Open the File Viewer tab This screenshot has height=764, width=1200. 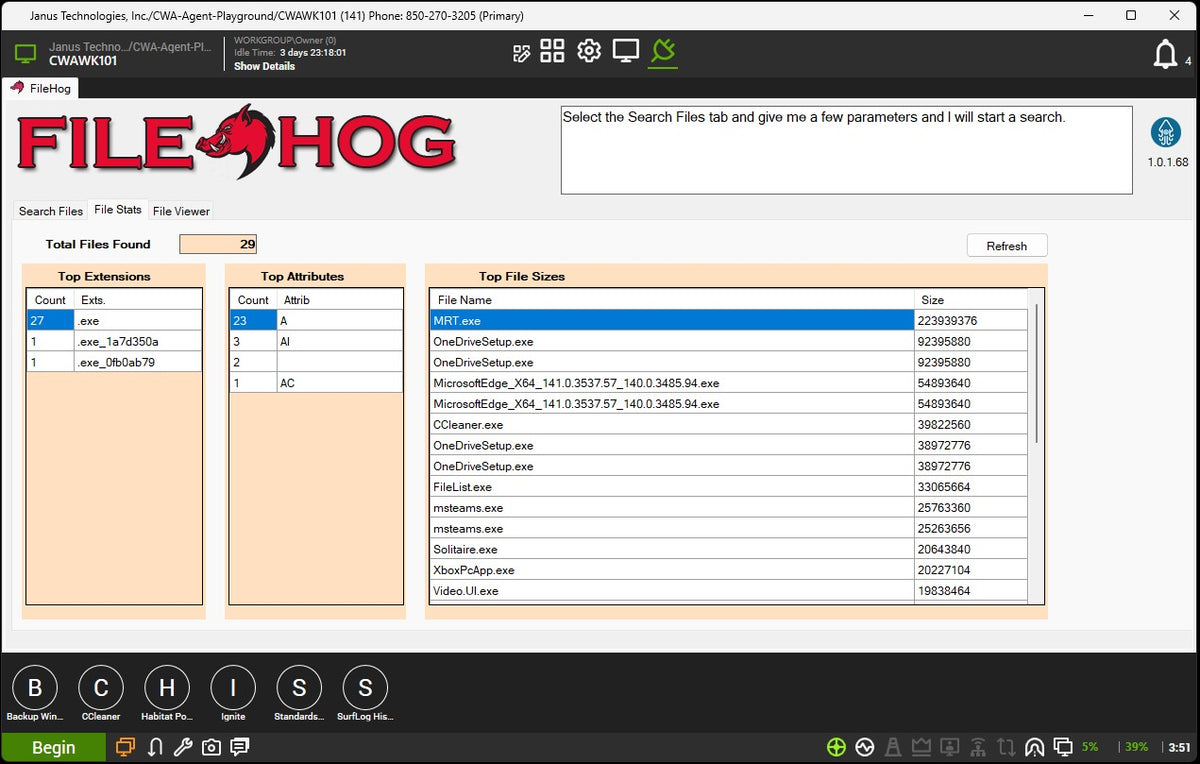(x=181, y=211)
